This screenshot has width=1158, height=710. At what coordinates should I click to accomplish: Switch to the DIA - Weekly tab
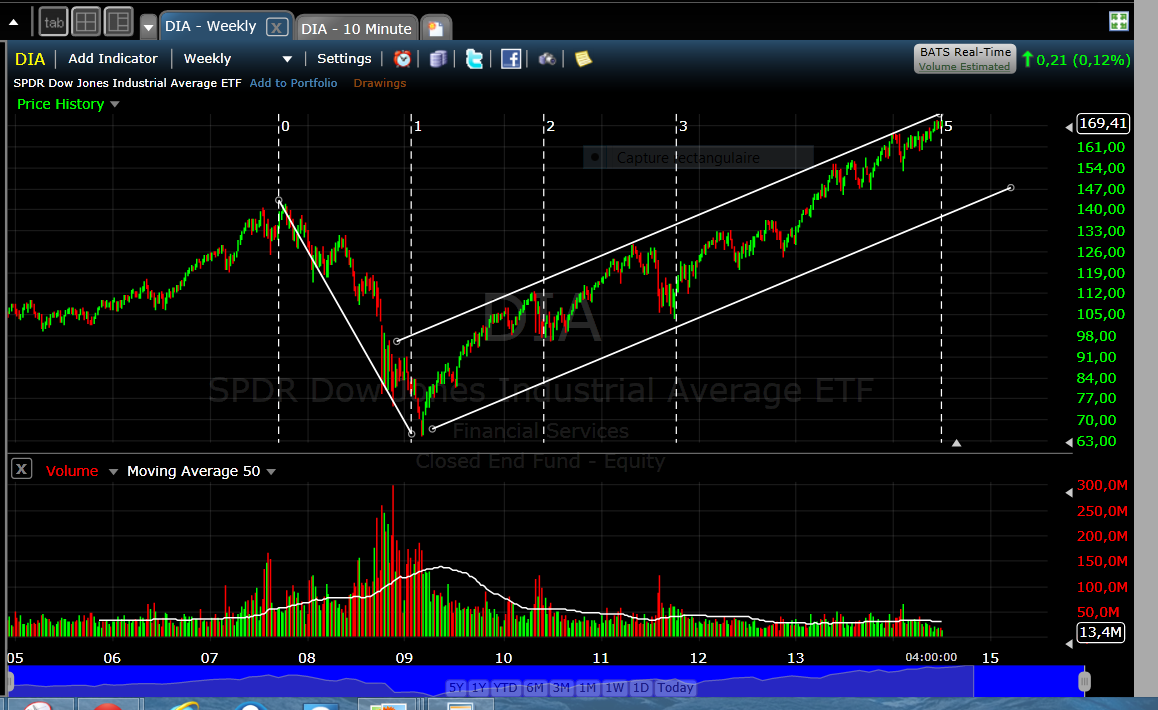210,27
